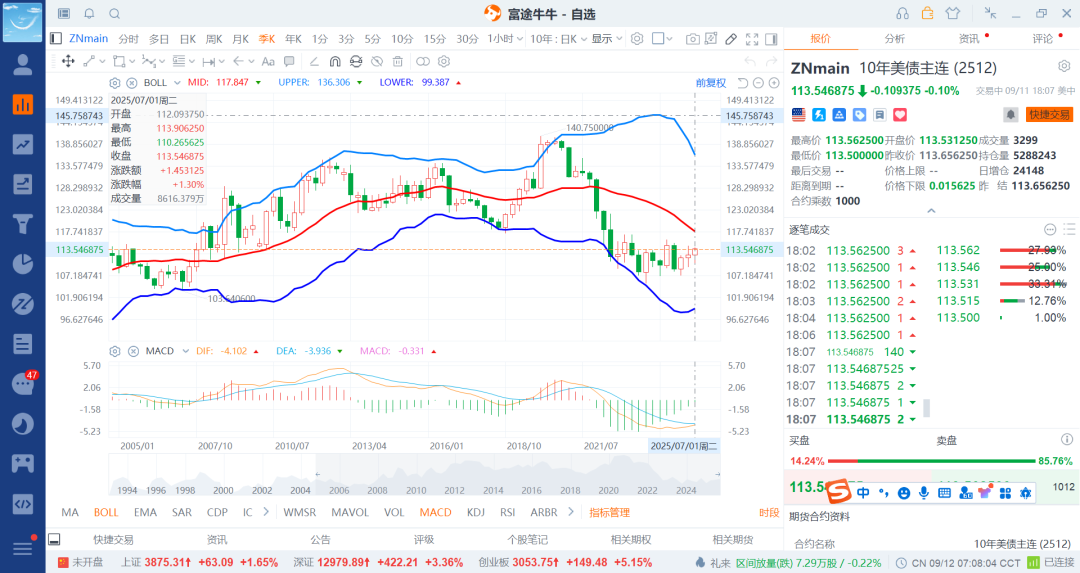
Task: Click the 时段 session button
Action: pyautogui.click(x=769, y=512)
